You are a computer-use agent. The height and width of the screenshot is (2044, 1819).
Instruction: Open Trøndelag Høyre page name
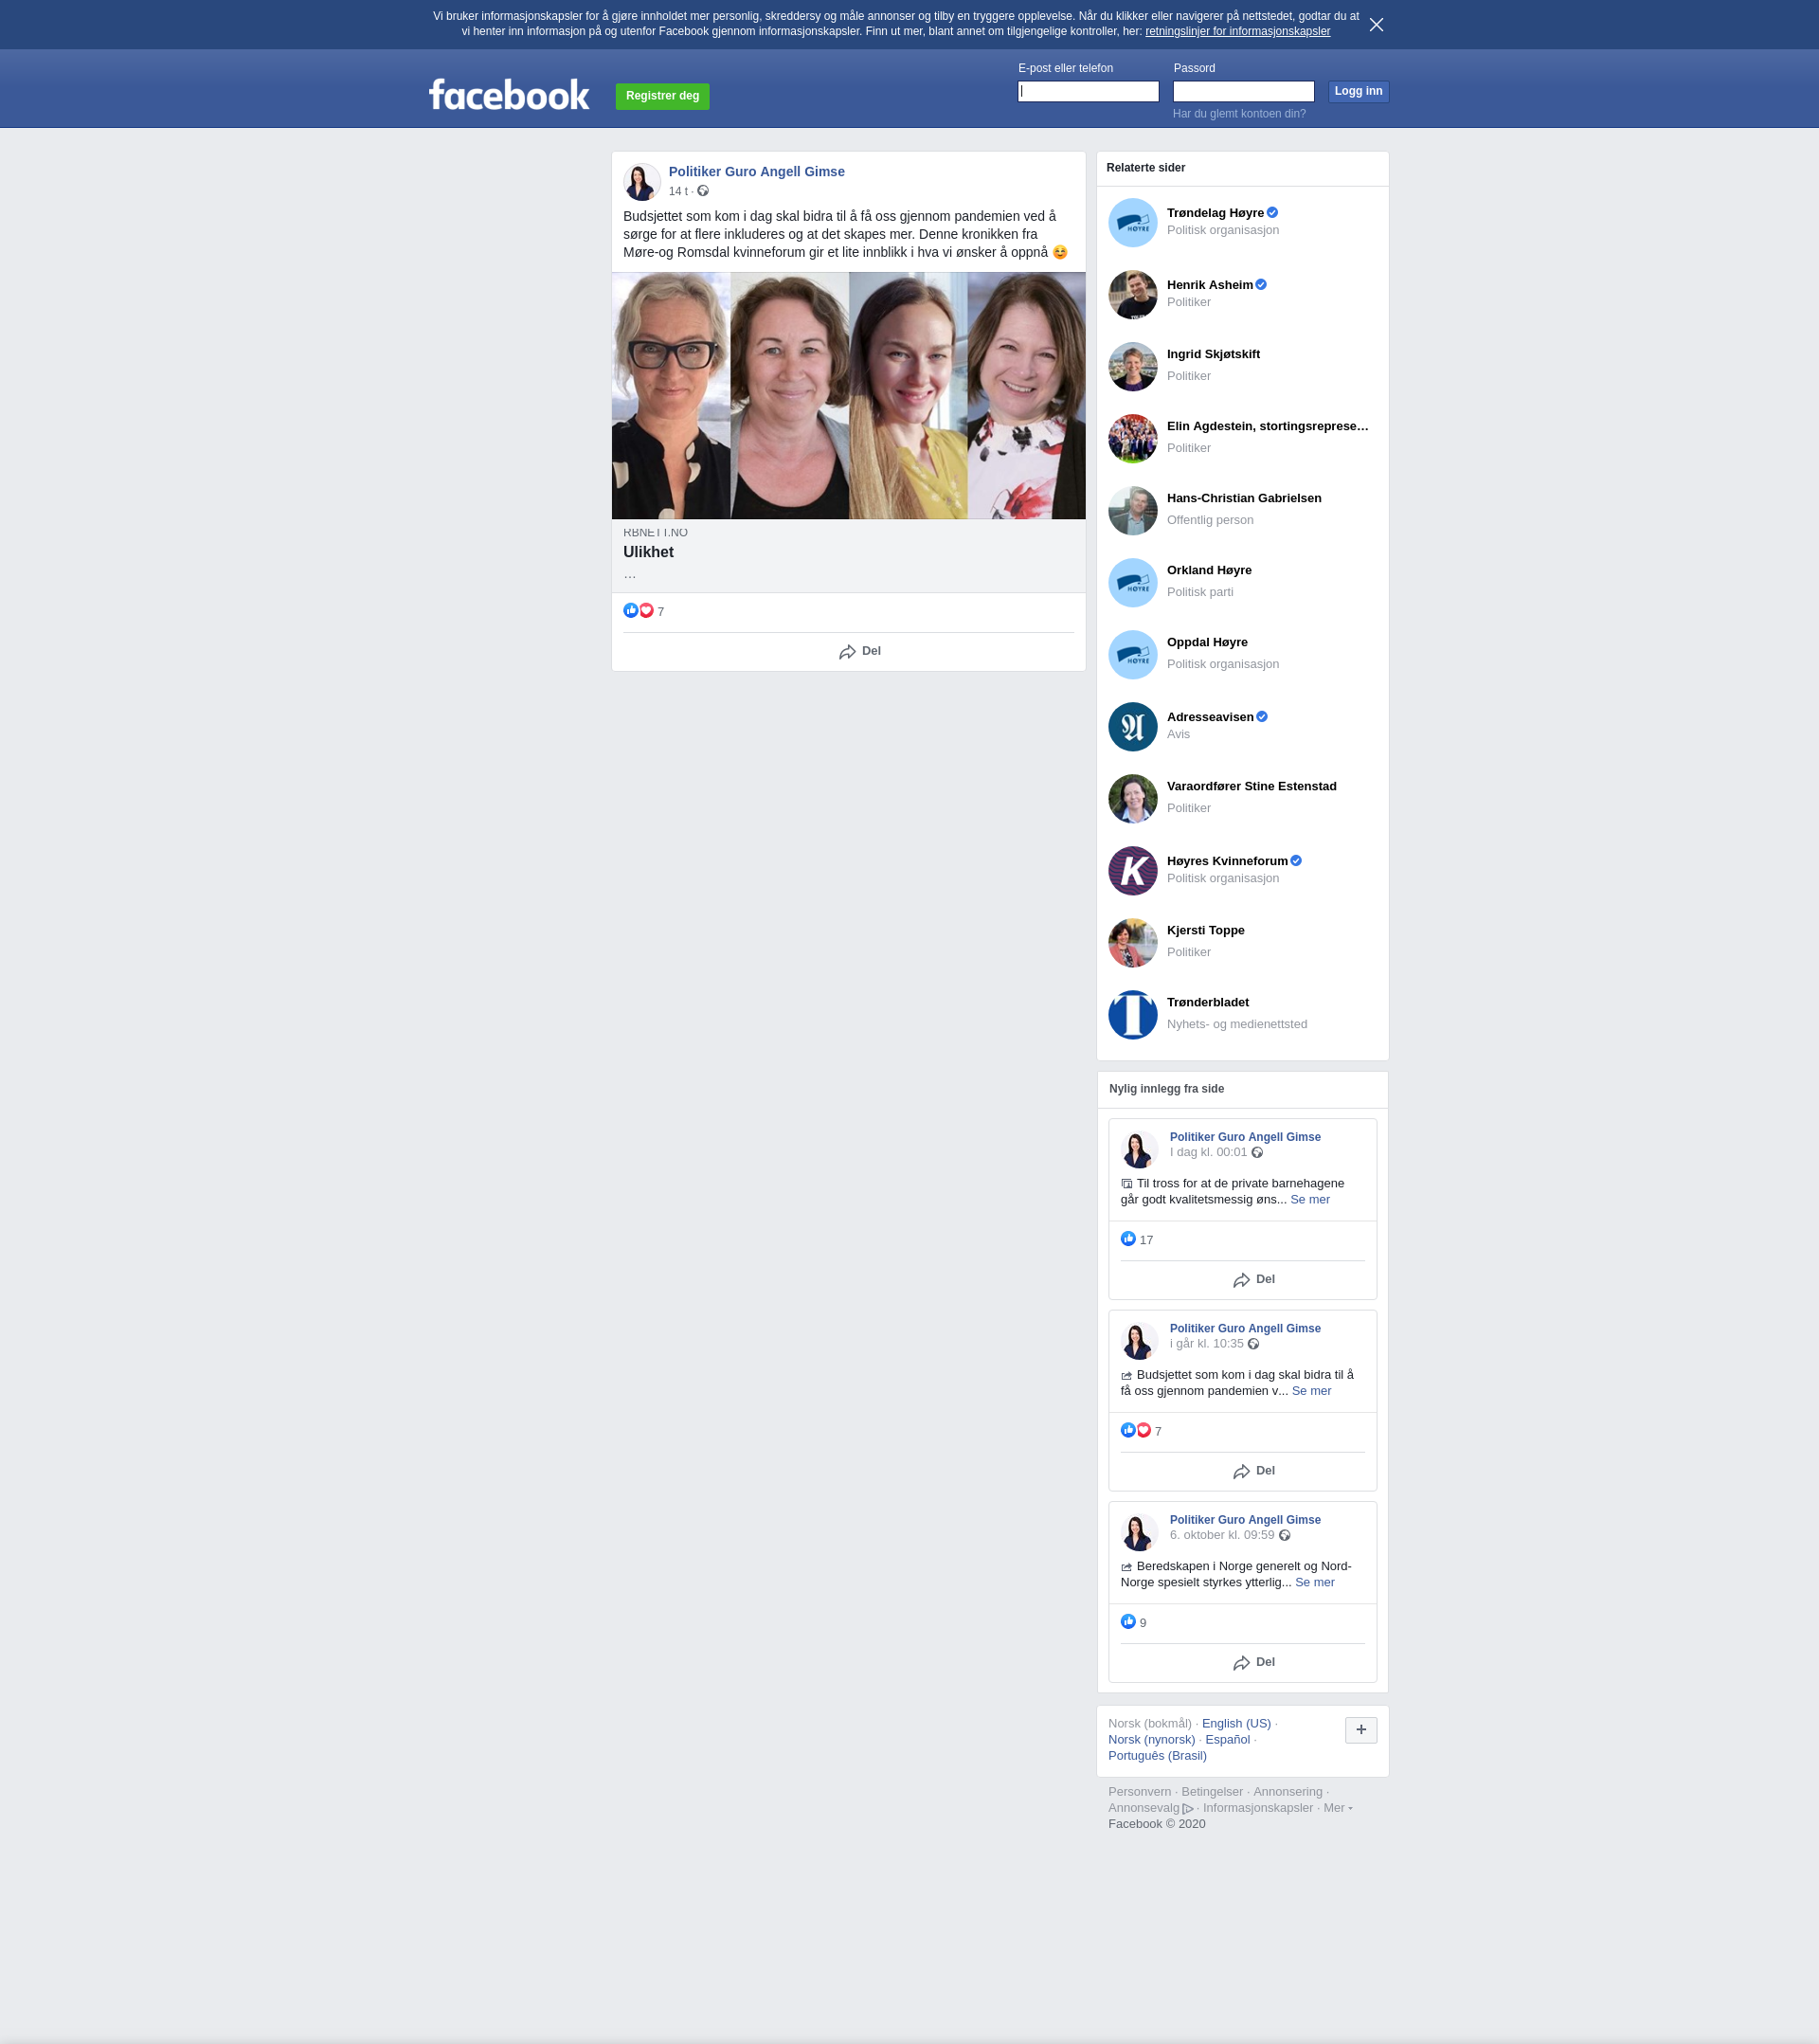pyautogui.click(x=1215, y=213)
